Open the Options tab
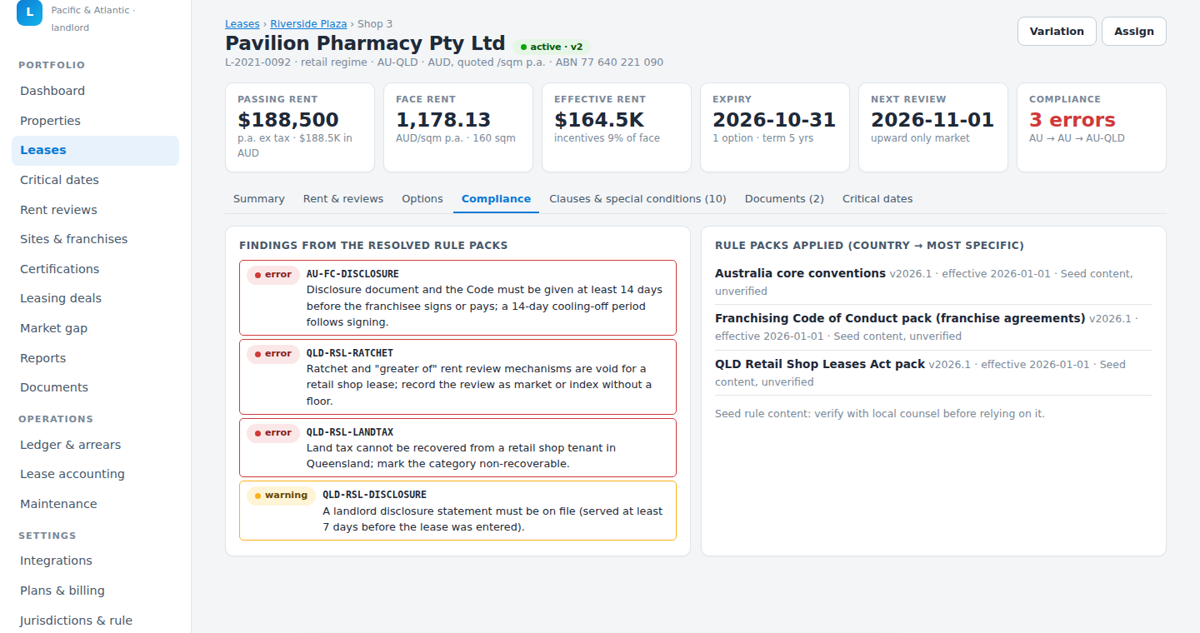This screenshot has height=633, width=1200. tap(422, 199)
